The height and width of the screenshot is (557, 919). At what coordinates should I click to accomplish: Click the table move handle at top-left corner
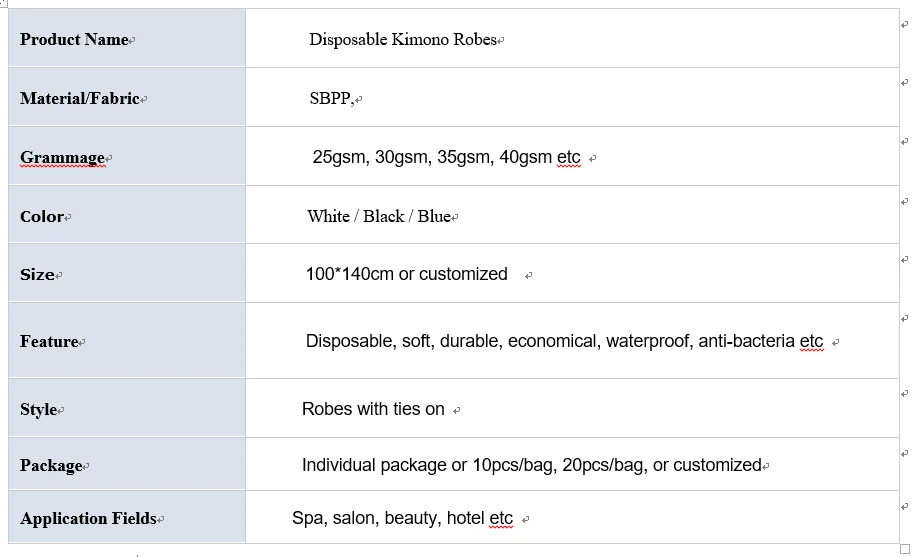3,3
